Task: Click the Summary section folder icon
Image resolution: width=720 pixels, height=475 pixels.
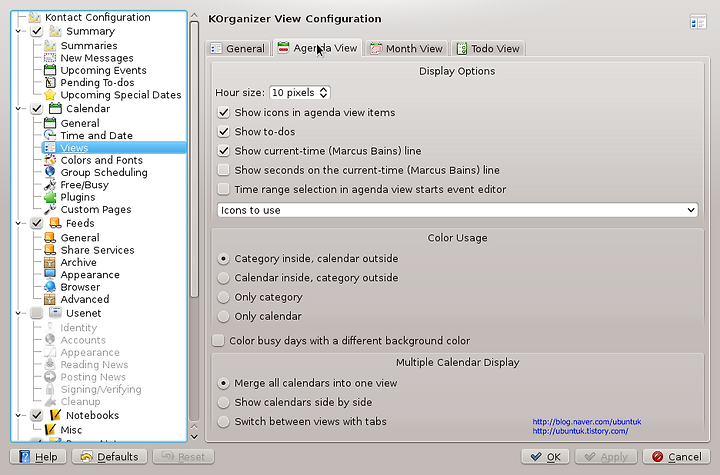Action: [x=55, y=31]
